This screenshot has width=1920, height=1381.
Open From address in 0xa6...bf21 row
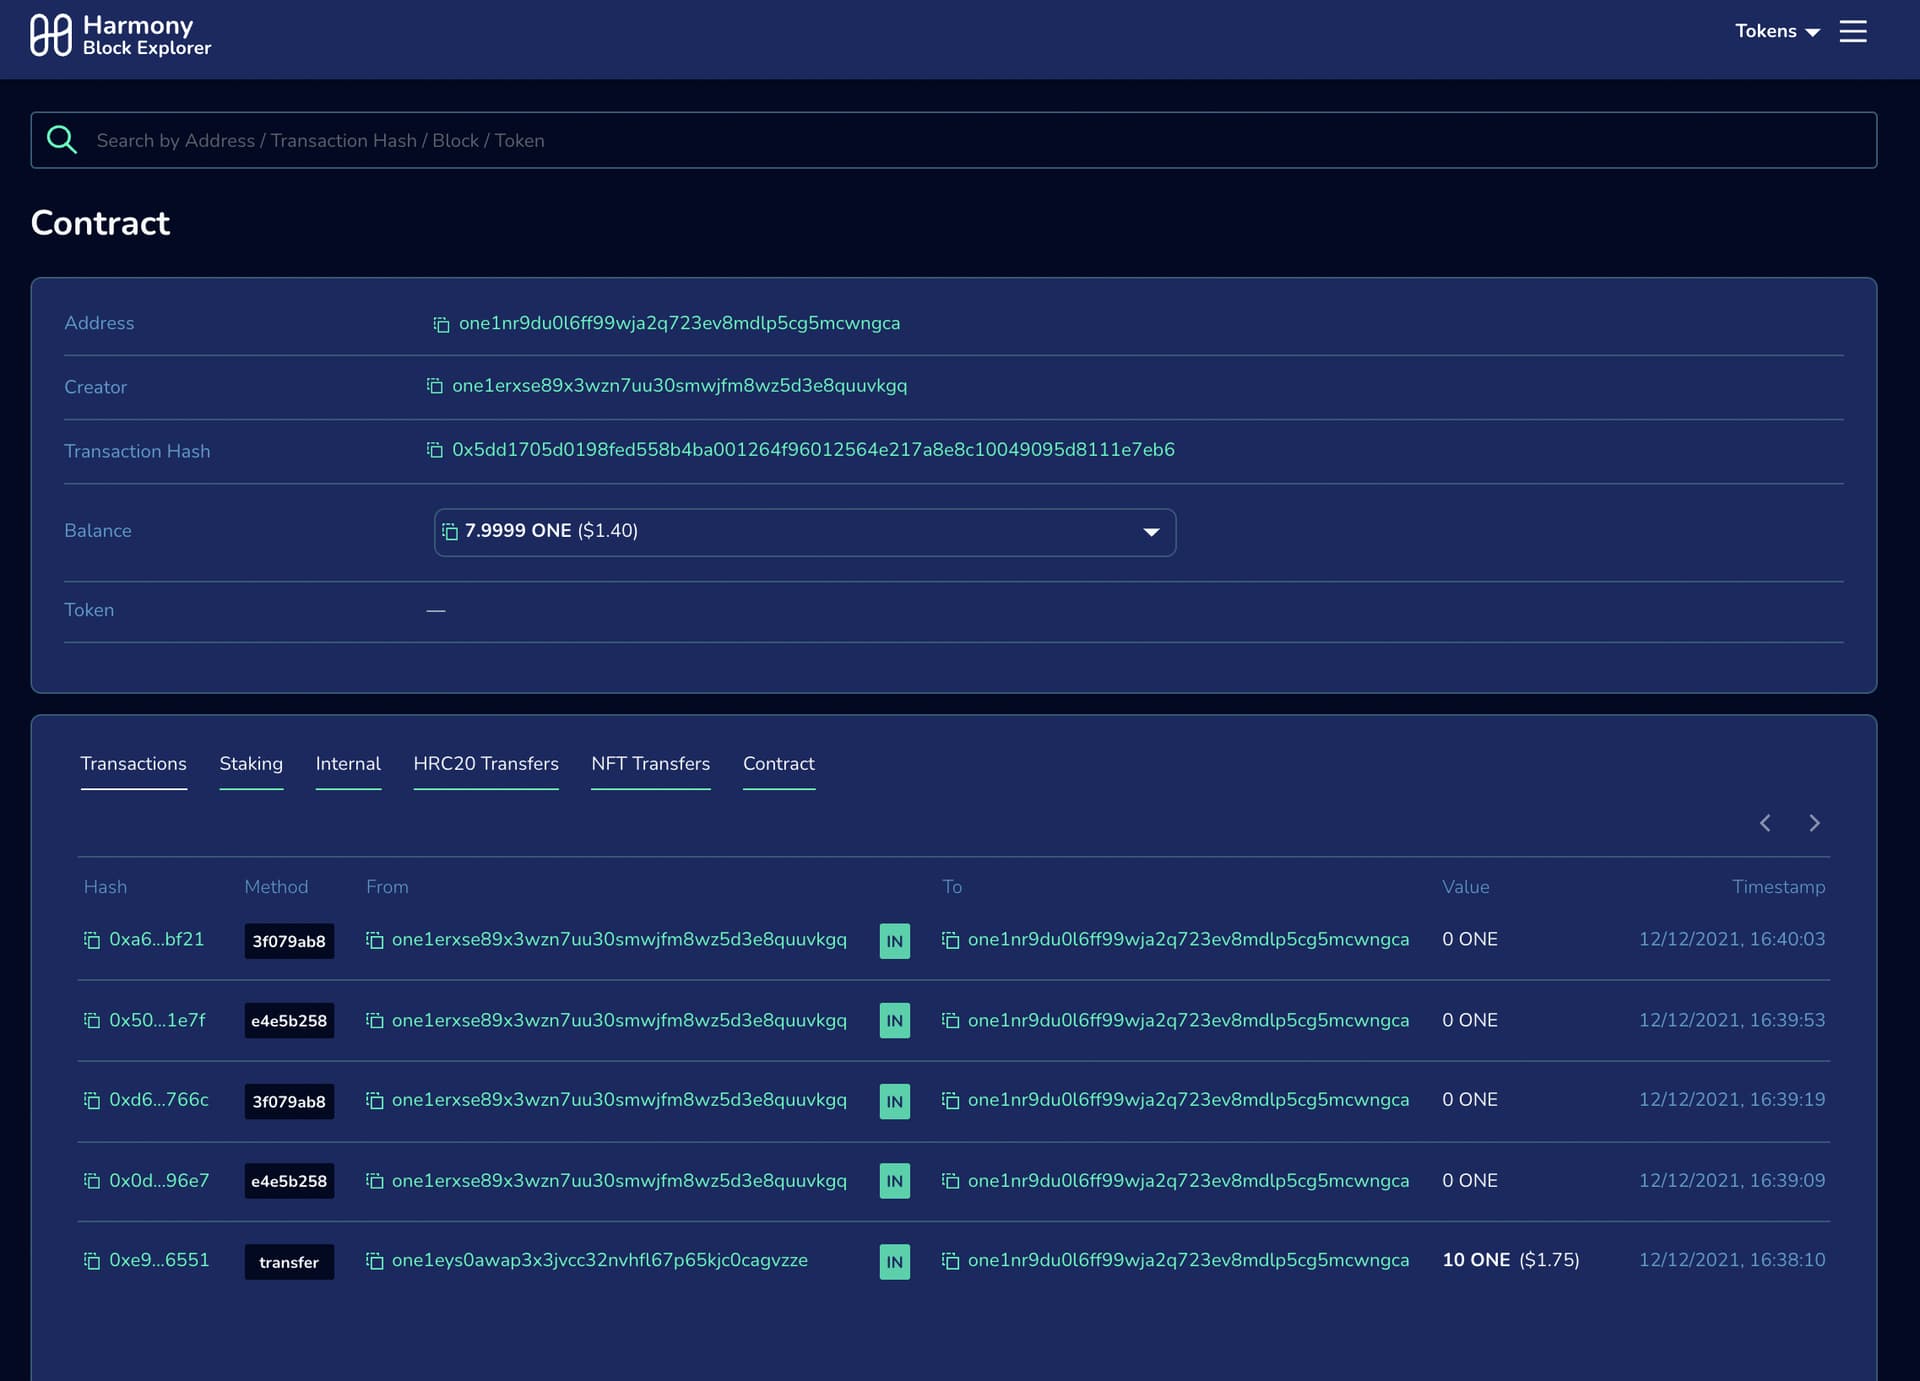coord(619,940)
